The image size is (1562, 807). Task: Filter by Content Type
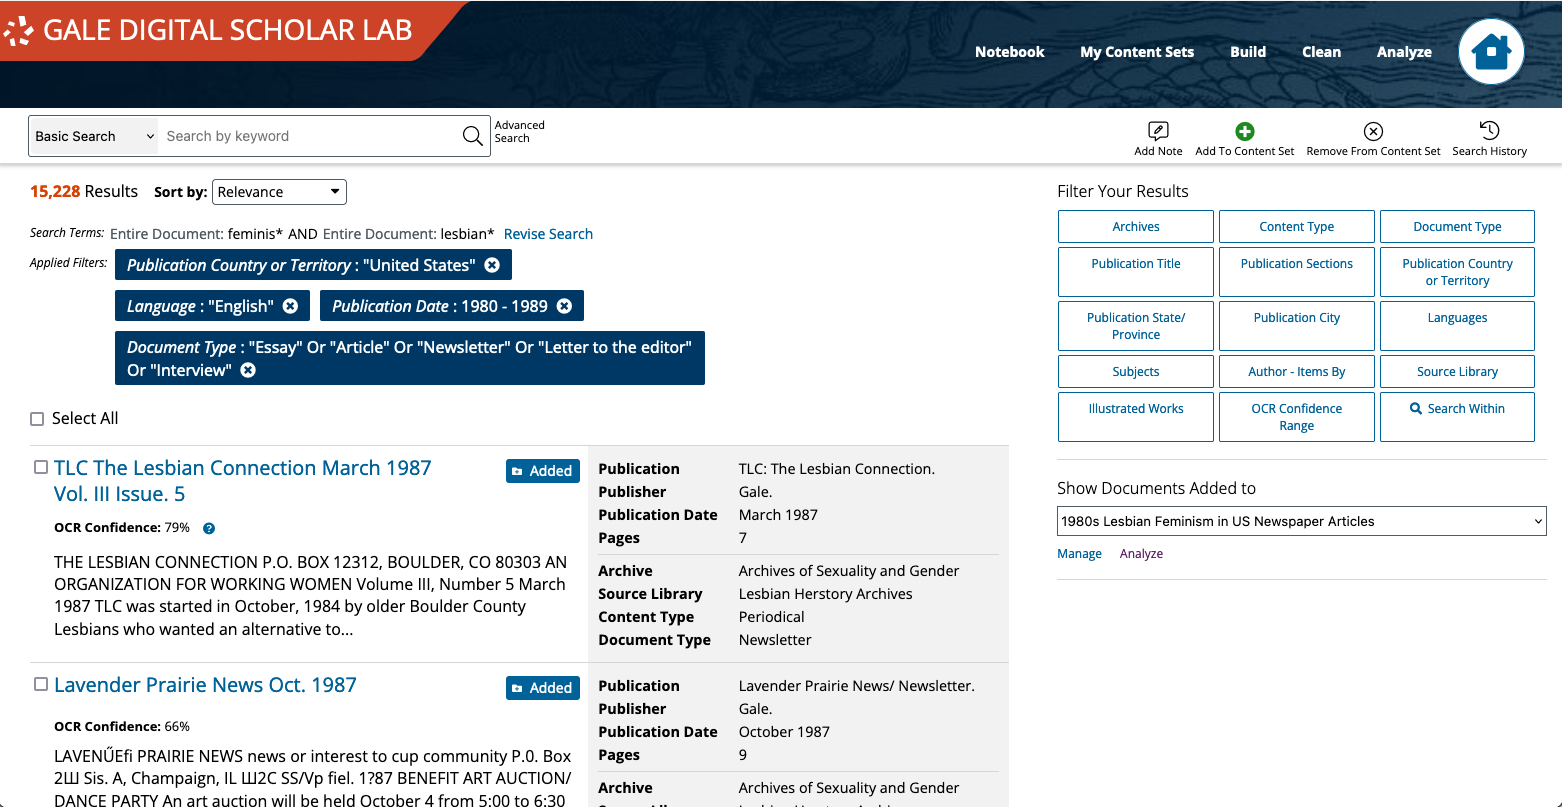[1297, 226]
